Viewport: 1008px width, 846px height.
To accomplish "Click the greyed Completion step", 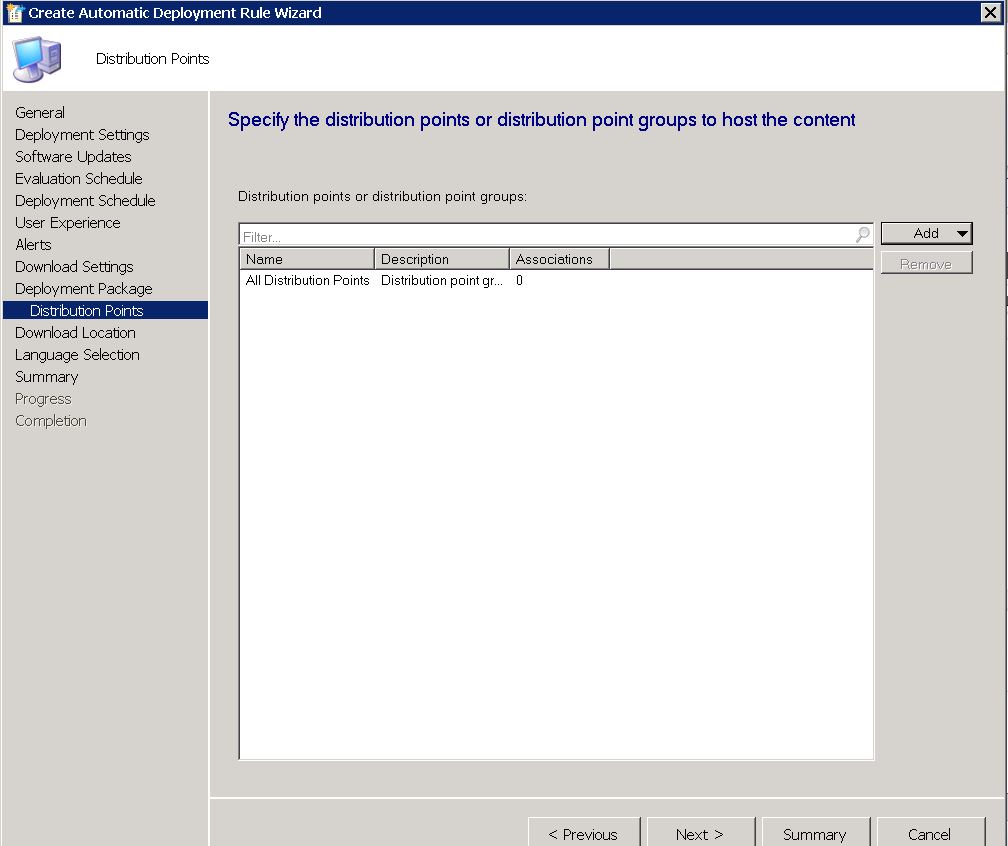I will click(x=51, y=420).
